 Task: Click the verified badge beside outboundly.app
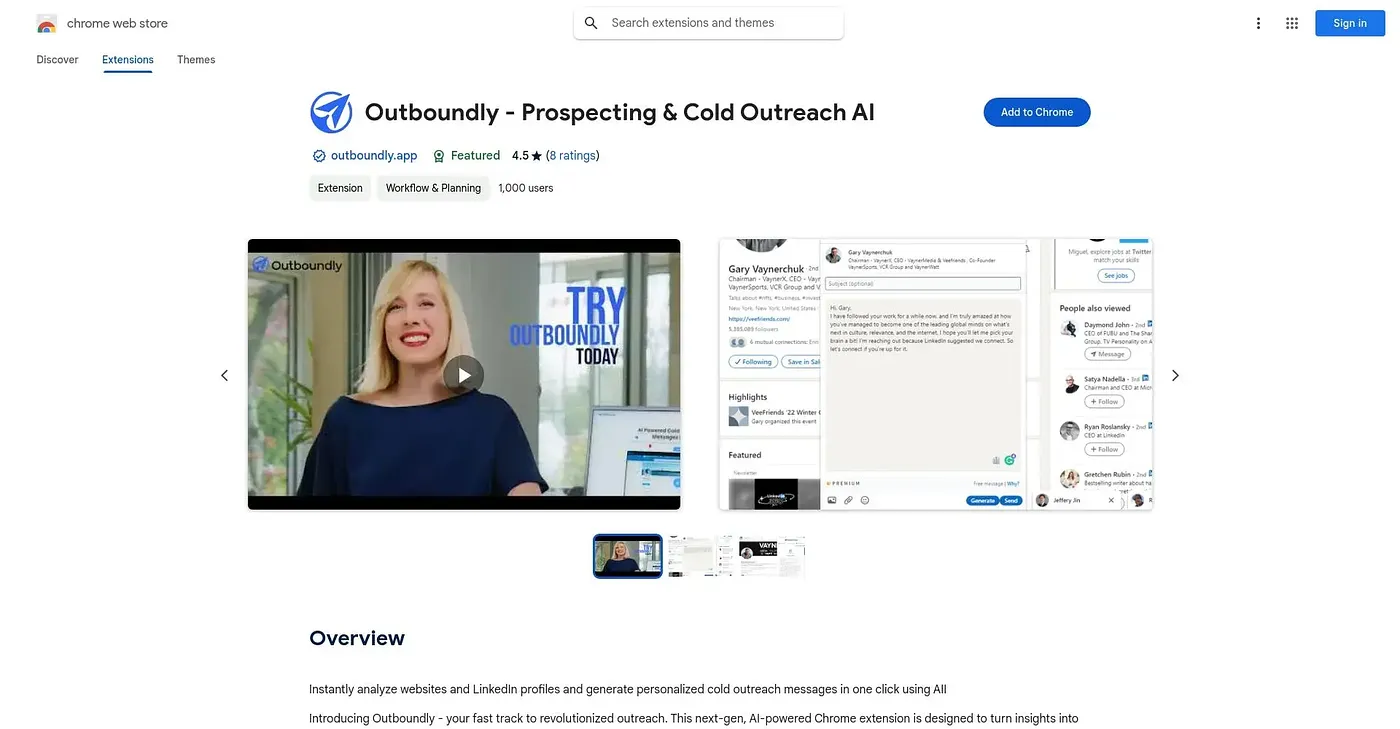pyautogui.click(x=319, y=156)
